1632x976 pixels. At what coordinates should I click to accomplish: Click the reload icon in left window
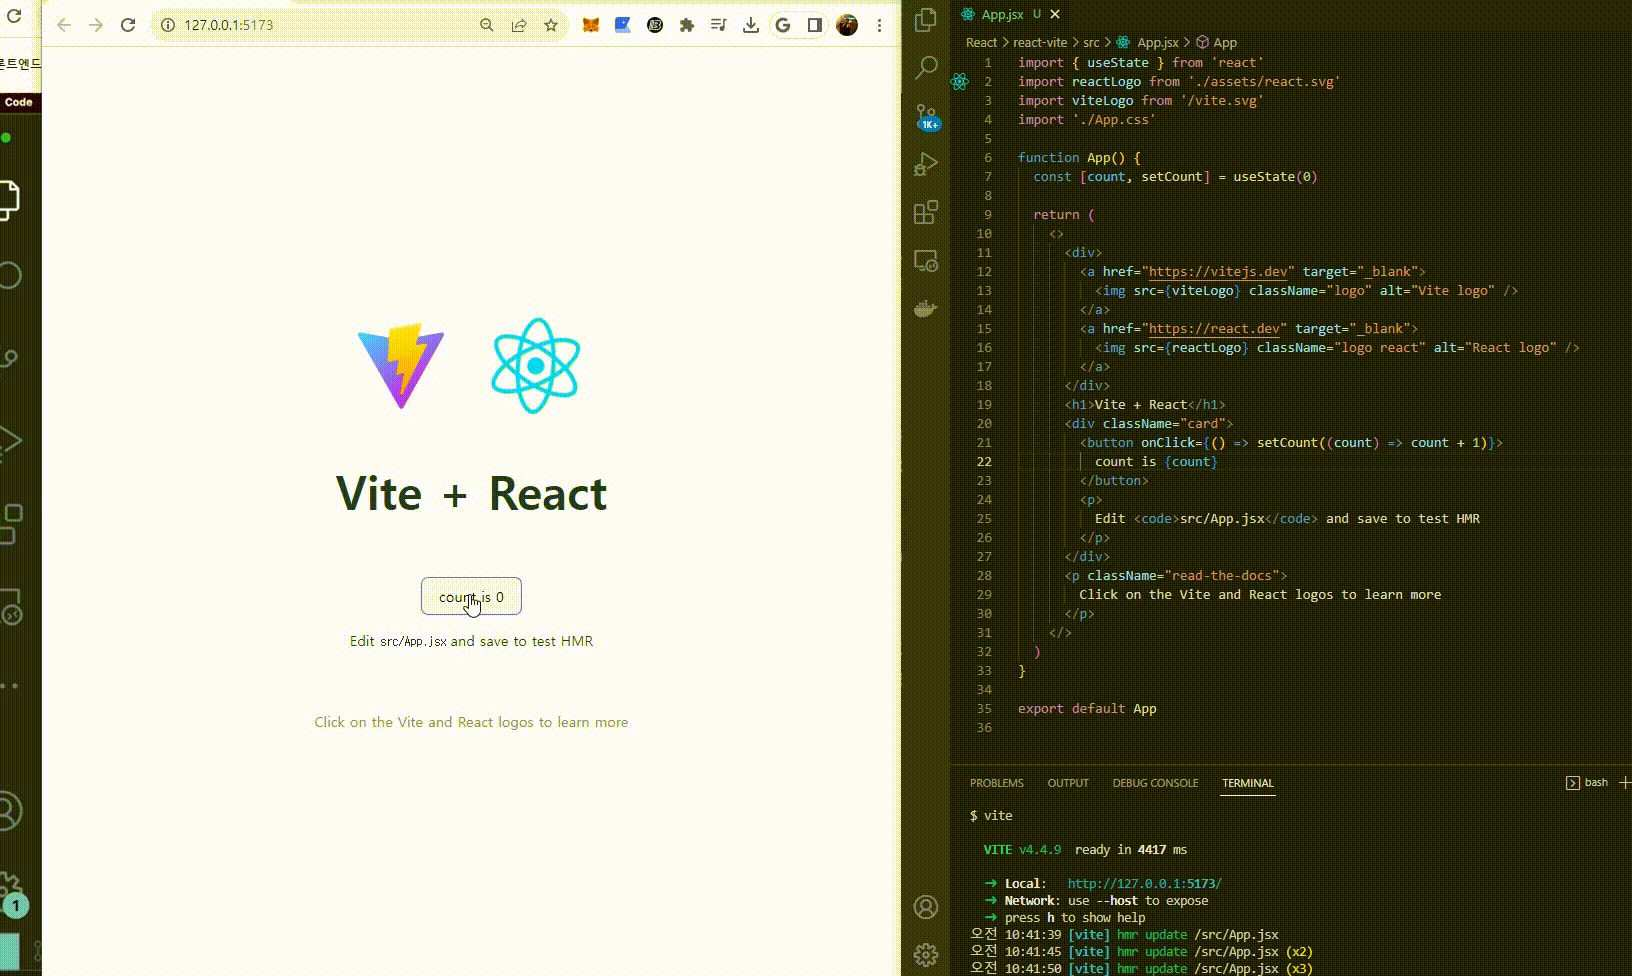13,16
